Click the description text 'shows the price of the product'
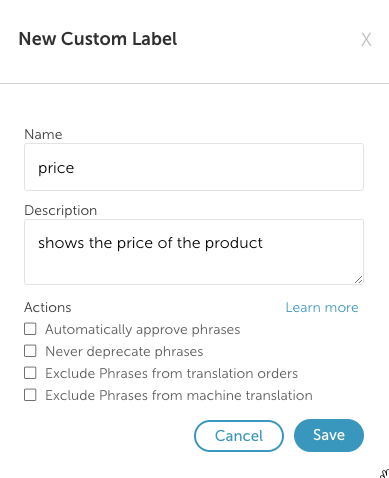This screenshot has width=389, height=478. (x=150, y=243)
